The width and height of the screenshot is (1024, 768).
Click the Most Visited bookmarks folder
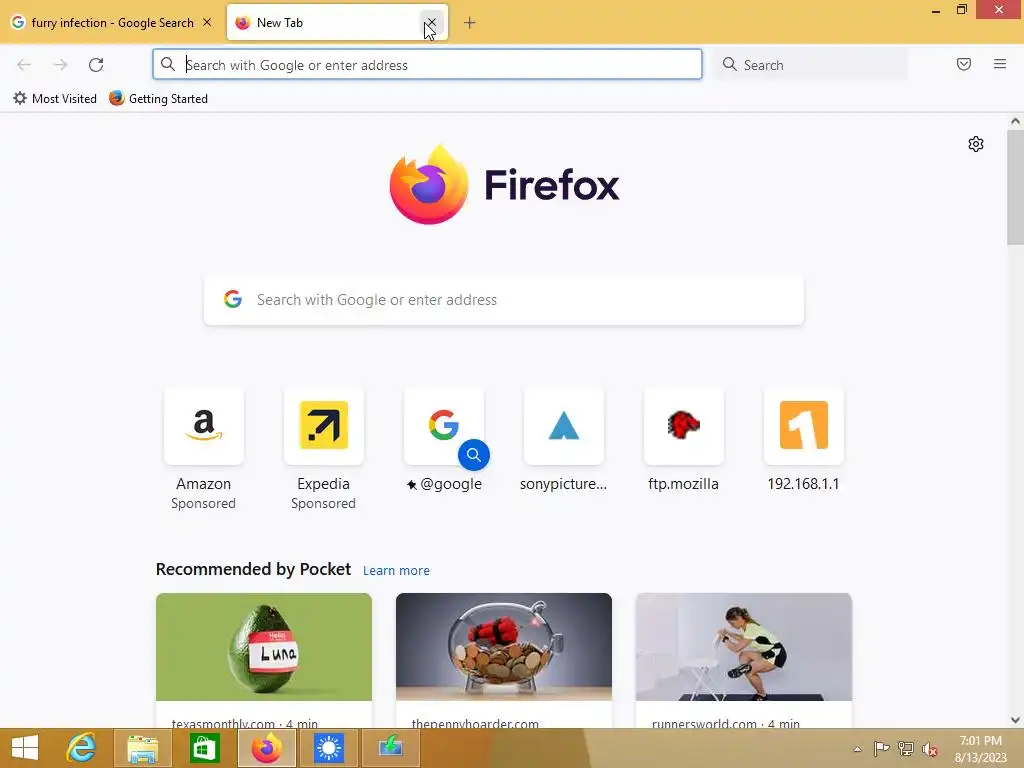[x=55, y=99]
